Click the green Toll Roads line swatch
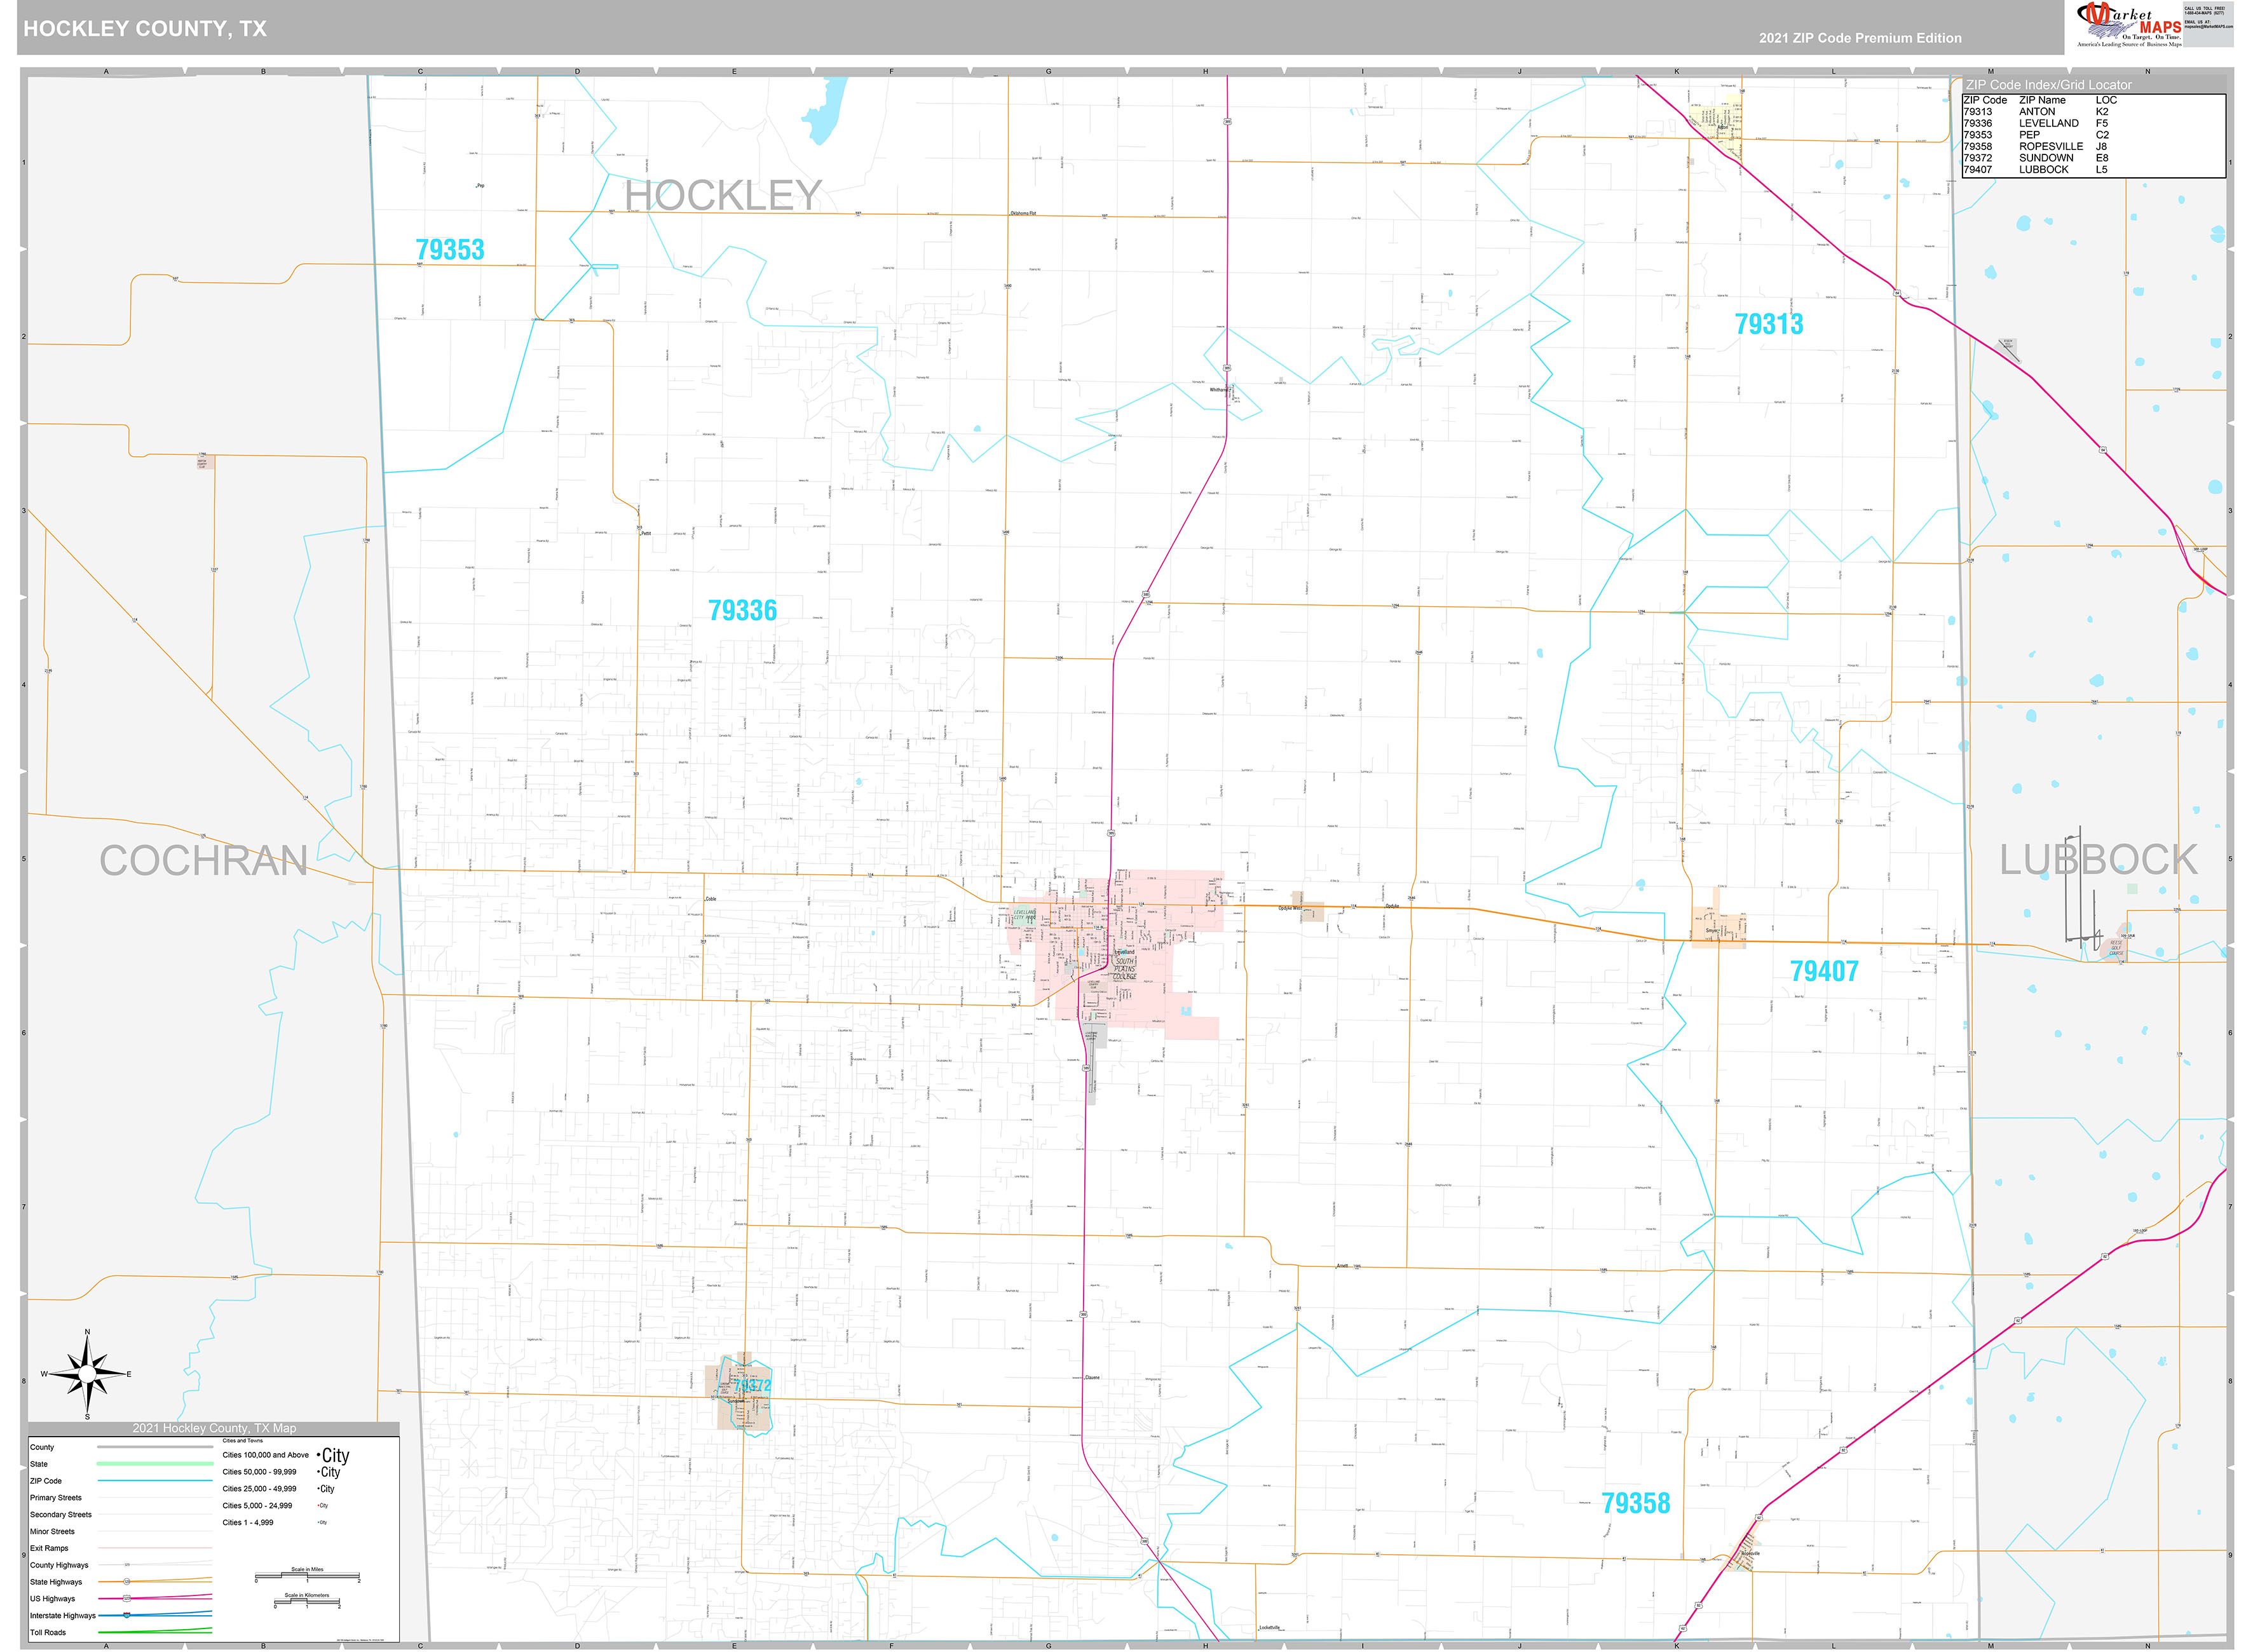Viewport: 2253px width, 1652px height. coord(155,1632)
